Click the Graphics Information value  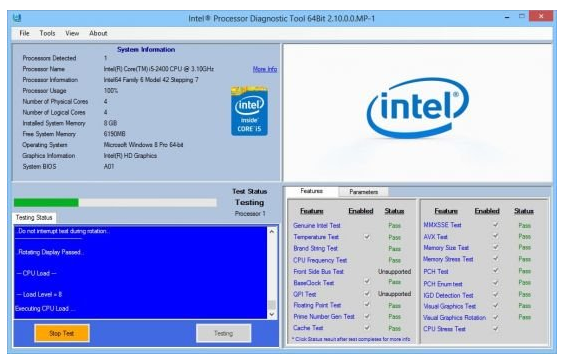[x=130, y=155]
